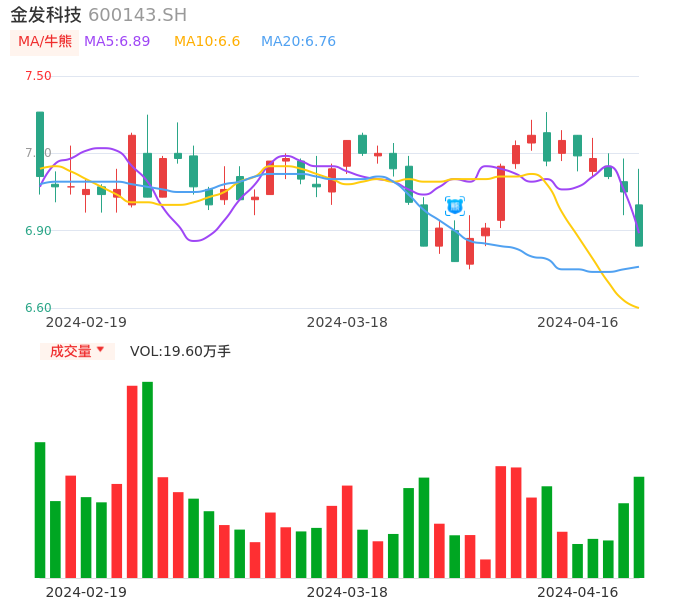Click the red triangle beside 成交量
This screenshot has width=686, height=606.
pyautogui.click(x=100, y=350)
